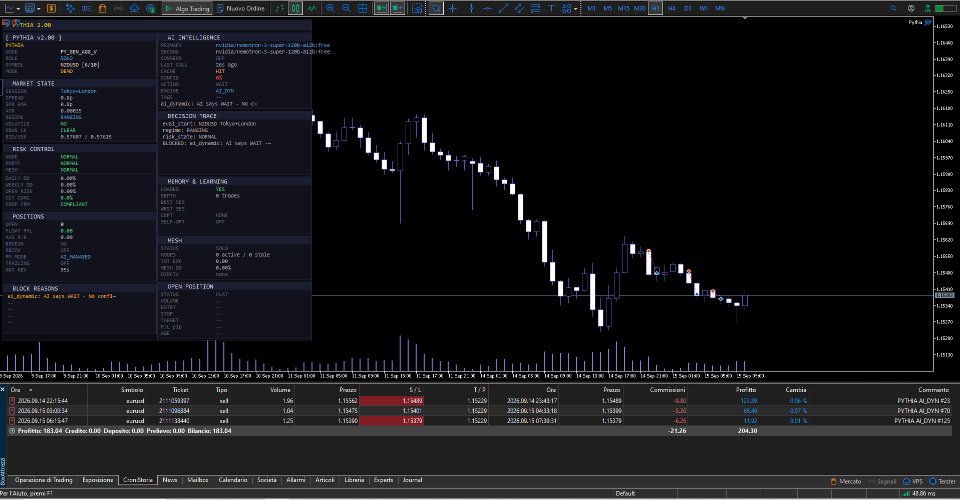Open the objects shapes dropdown
Screen dimensions: 960x500
click(x=569, y=9)
